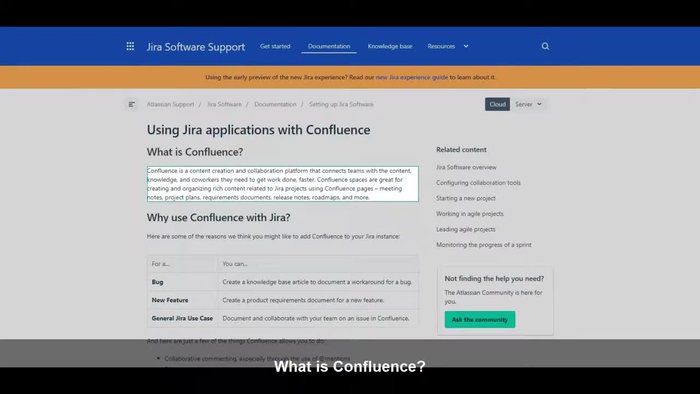Open Jira Software overview related link
This screenshot has height=394, width=700.
pyautogui.click(x=466, y=167)
